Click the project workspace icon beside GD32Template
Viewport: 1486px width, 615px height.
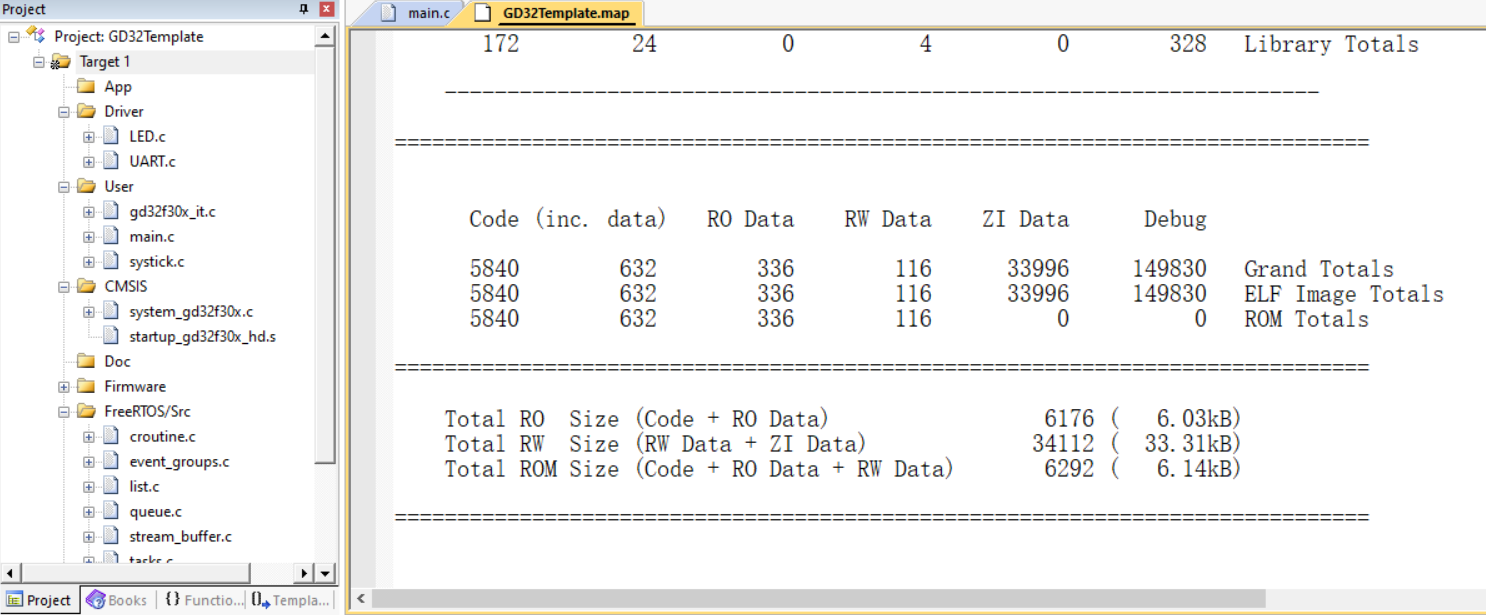pyautogui.click(x=36, y=36)
